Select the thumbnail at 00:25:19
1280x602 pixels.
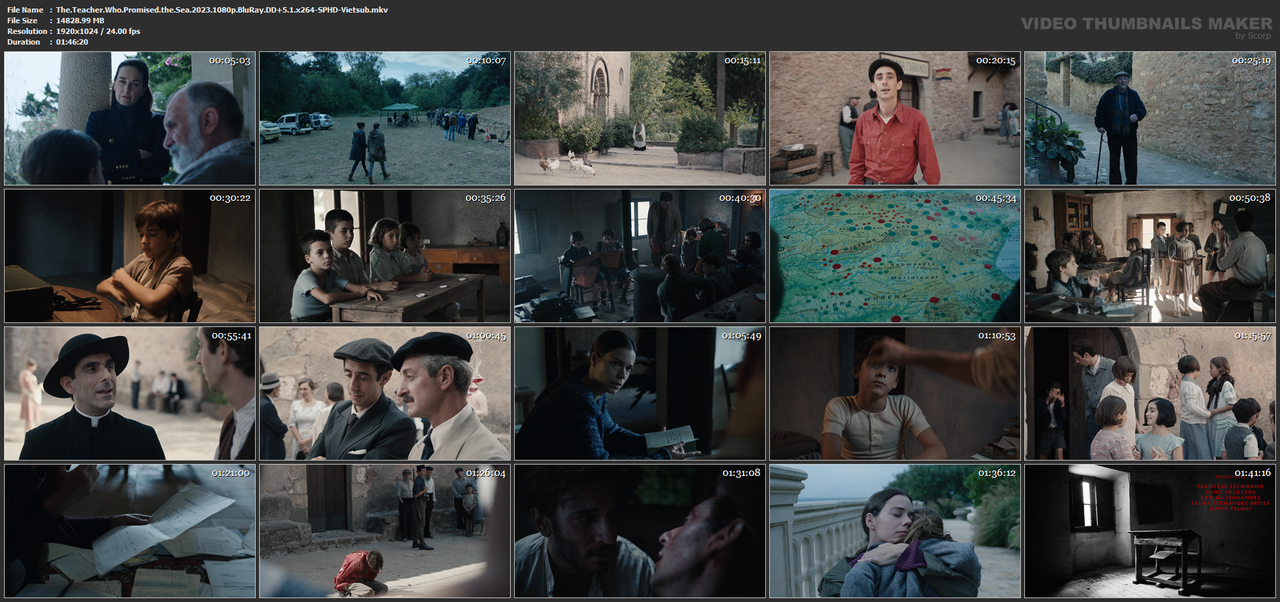coord(1150,119)
